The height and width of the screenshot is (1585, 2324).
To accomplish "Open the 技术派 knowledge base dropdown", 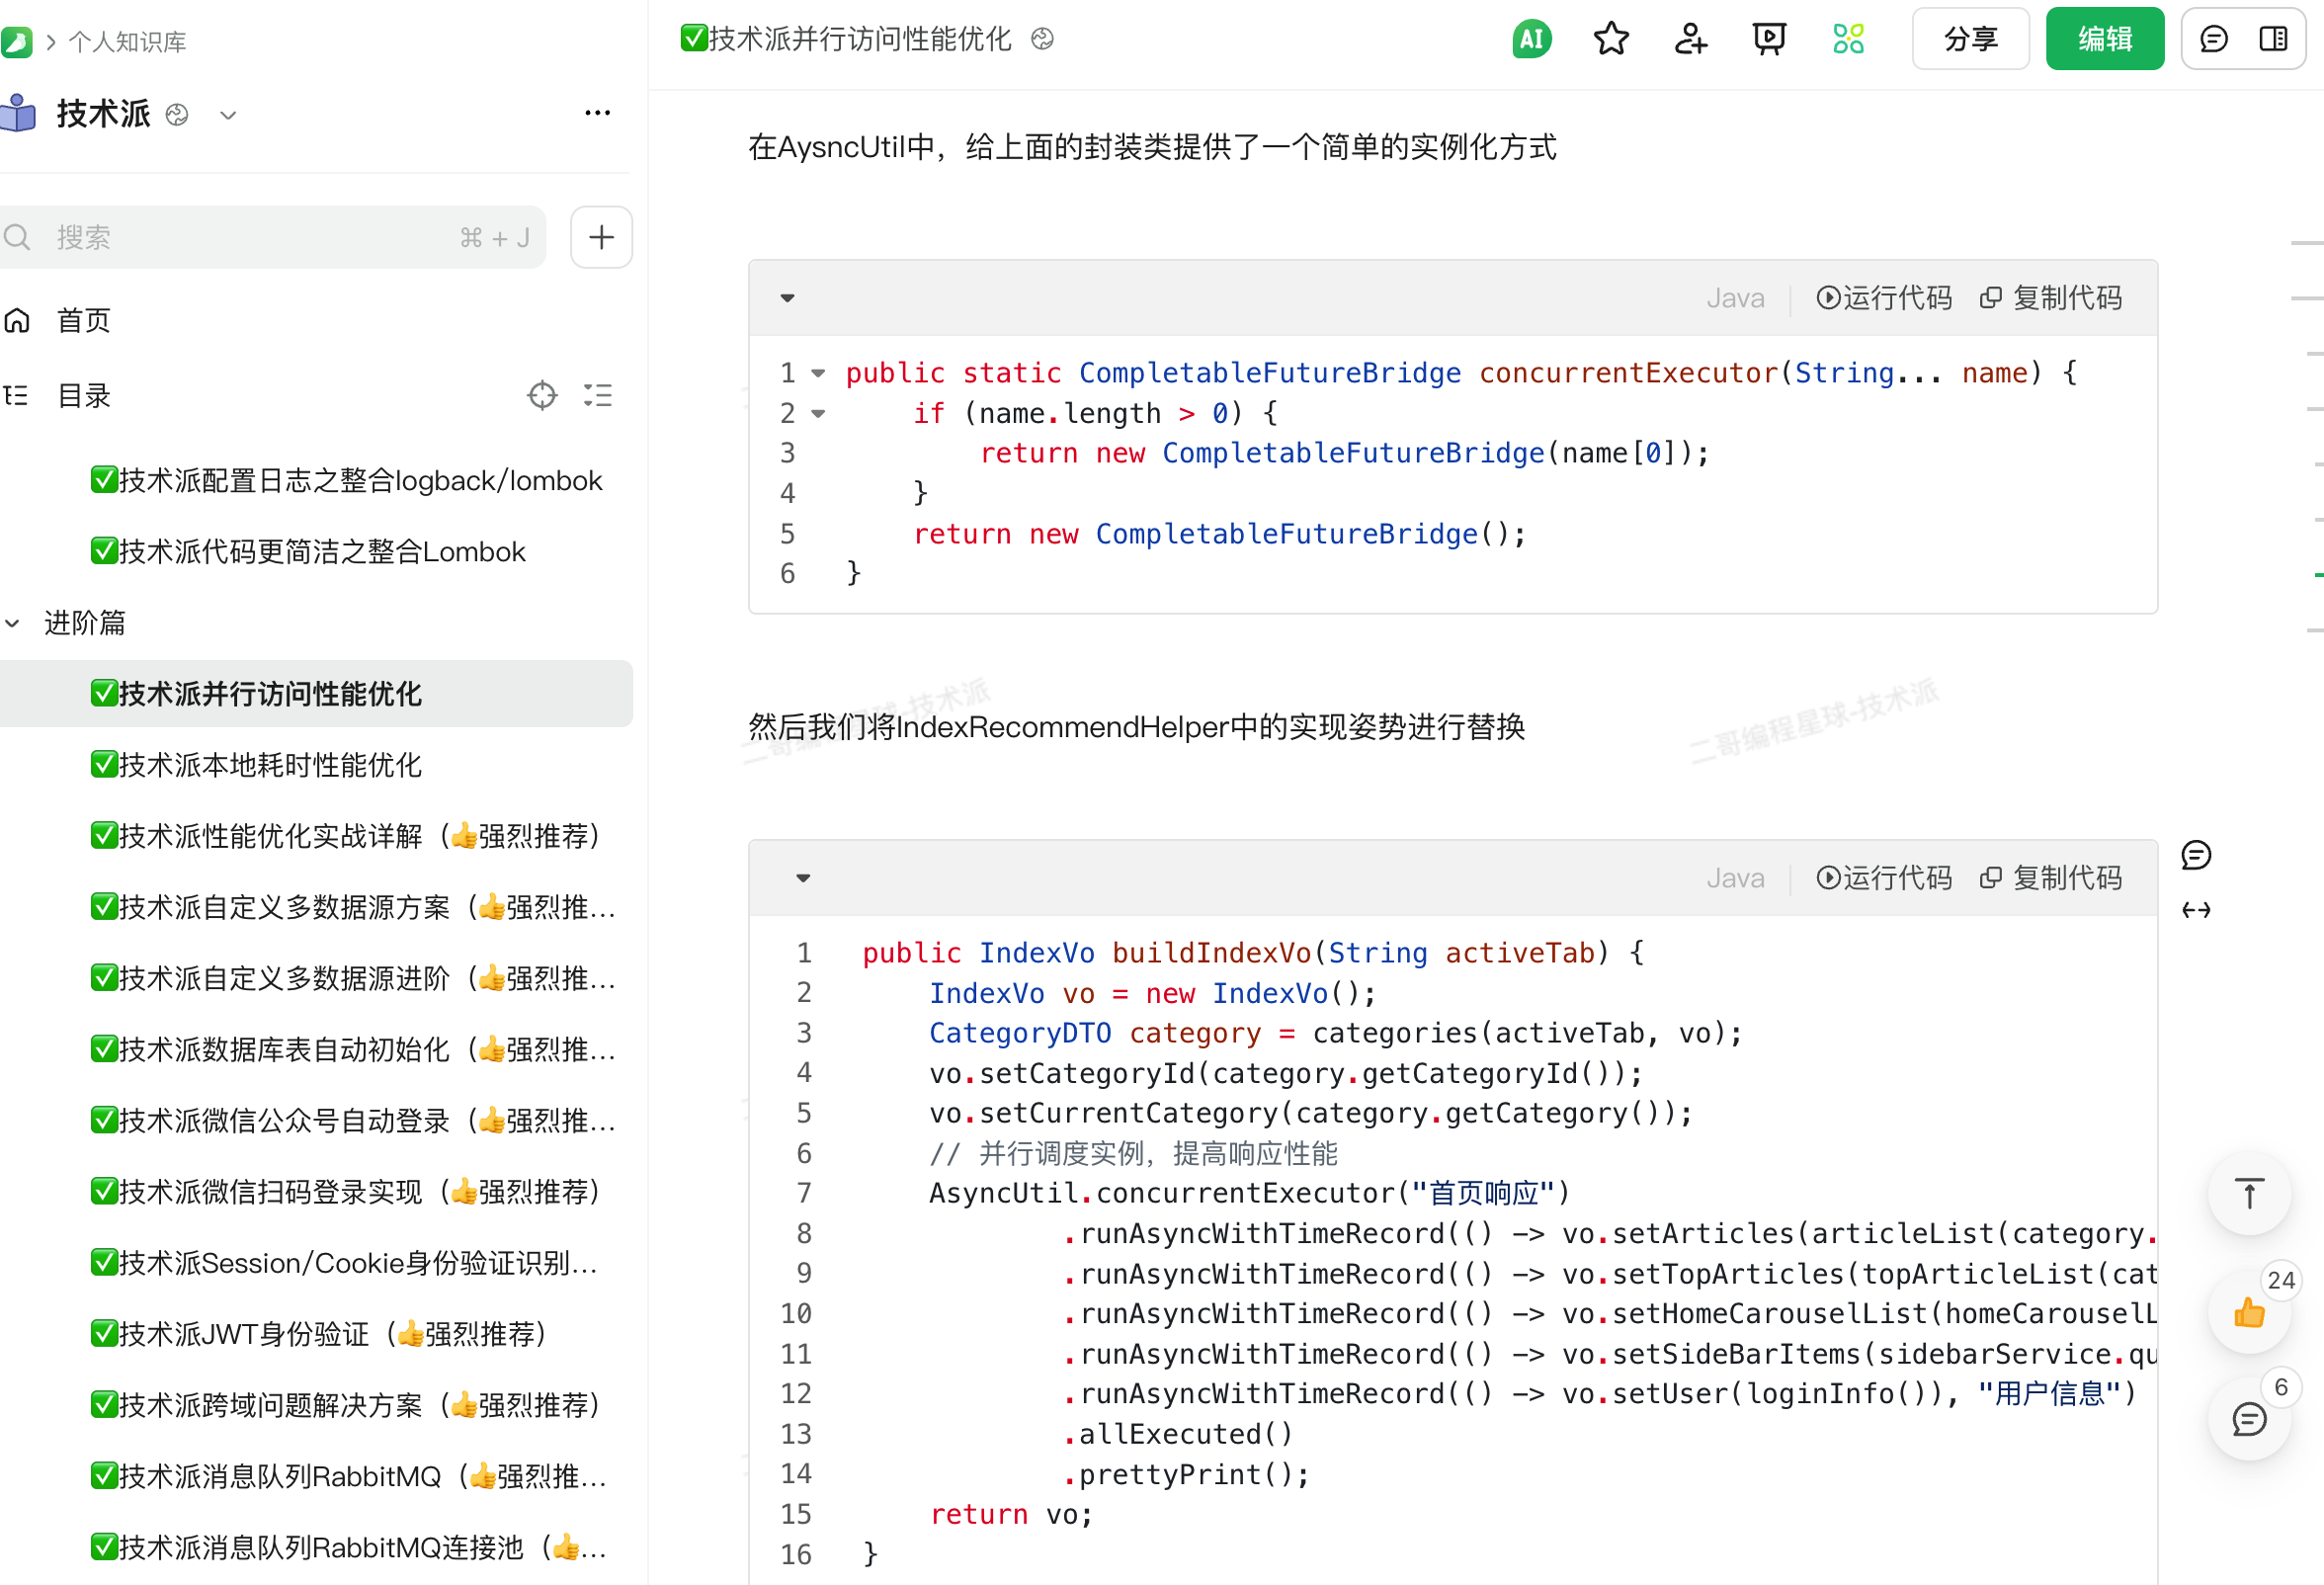I will coord(228,115).
